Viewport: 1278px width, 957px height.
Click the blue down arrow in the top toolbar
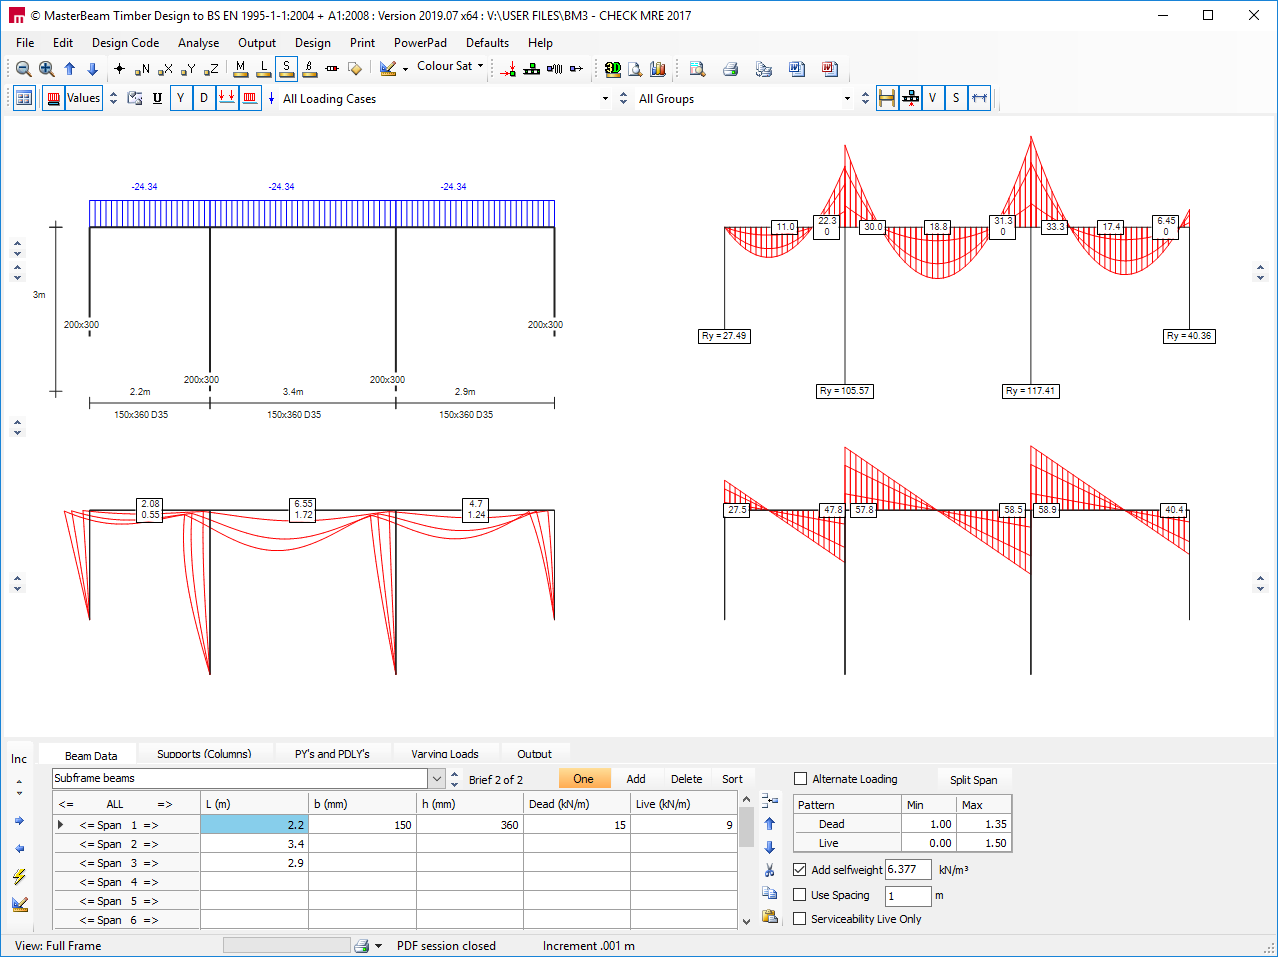tap(92, 69)
